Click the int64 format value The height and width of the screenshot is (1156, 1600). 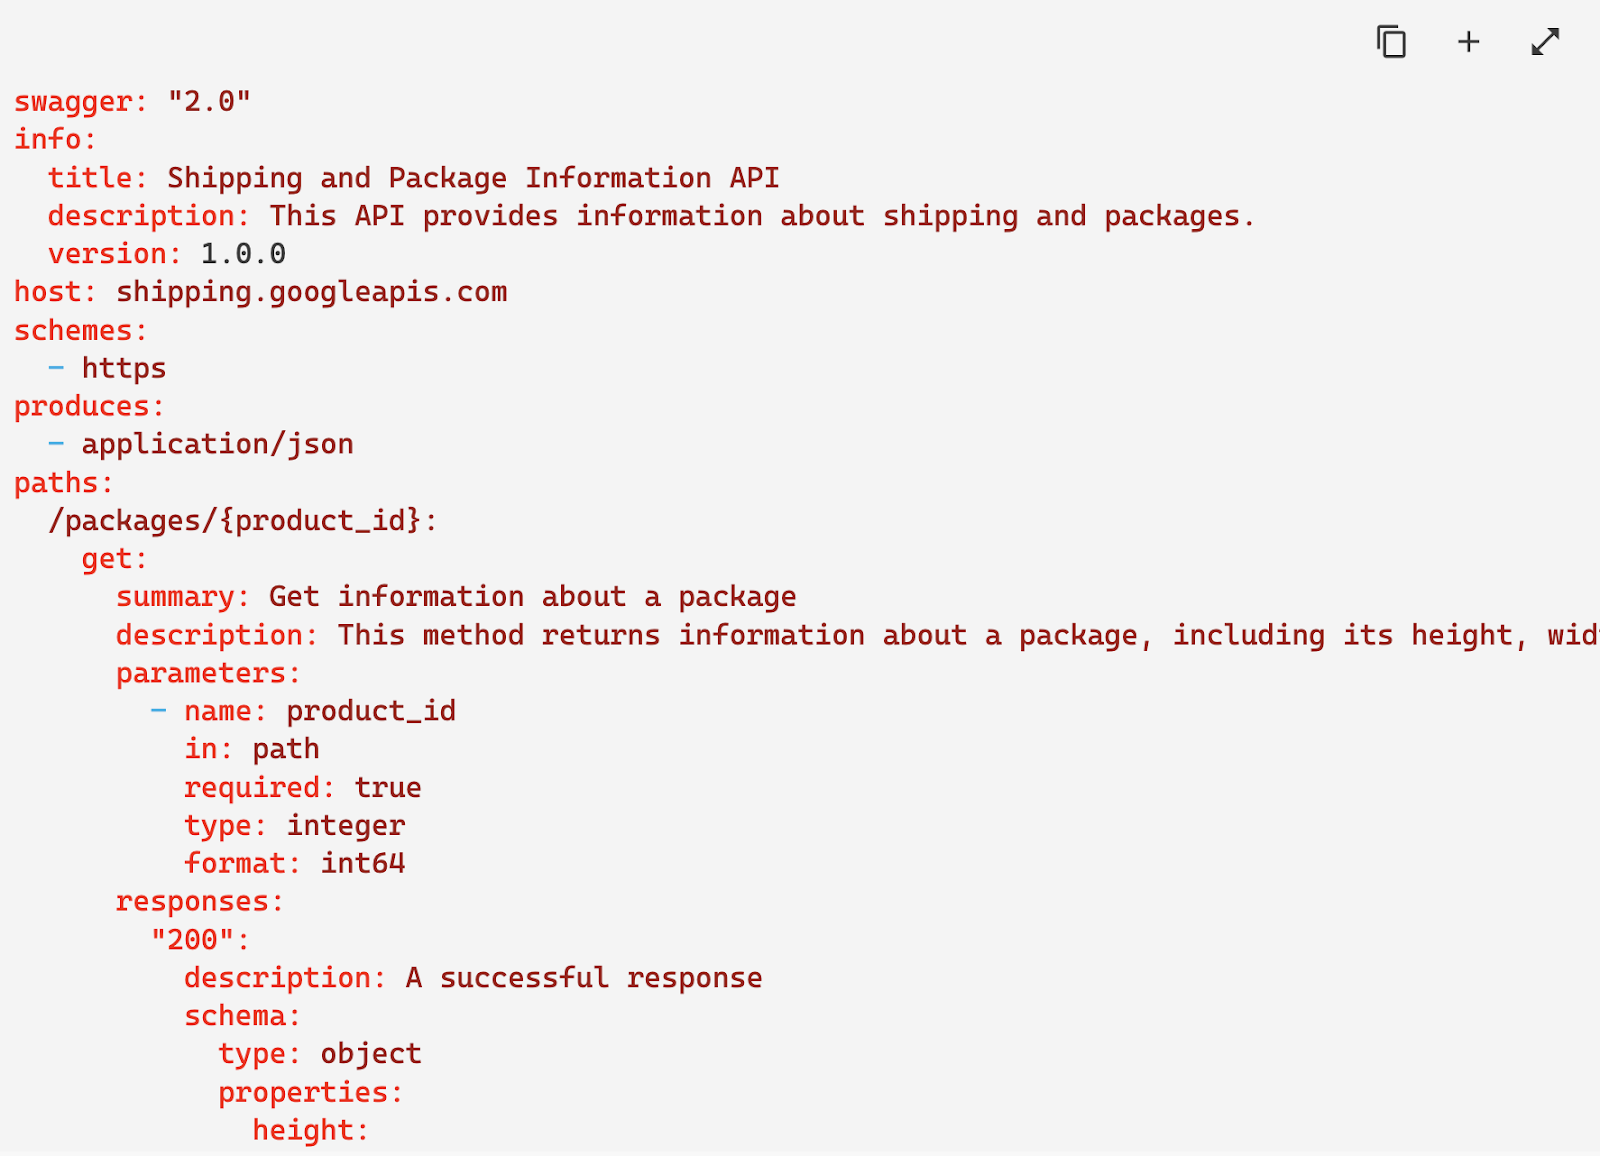pos(362,864)
